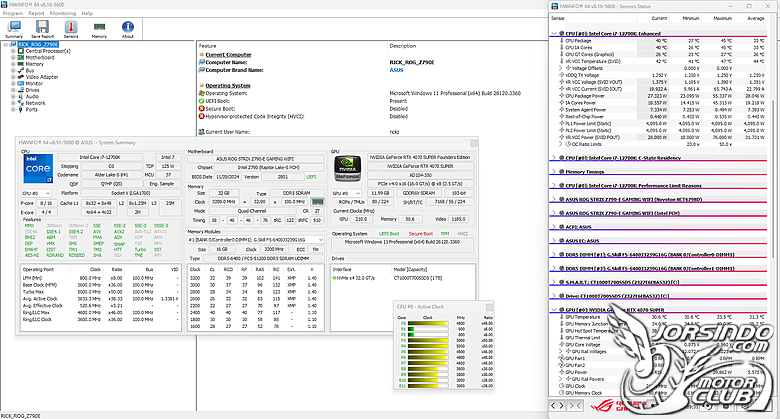Click the Save Report floppy icon
Image resolution: width=780 pixels, height=419 pixels.
[x=42, y=29]
